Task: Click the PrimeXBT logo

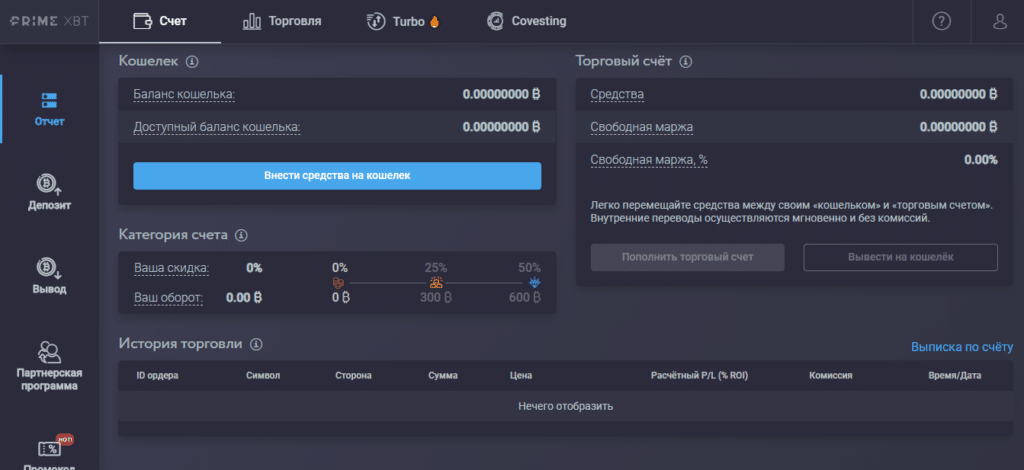Action: 49,21
